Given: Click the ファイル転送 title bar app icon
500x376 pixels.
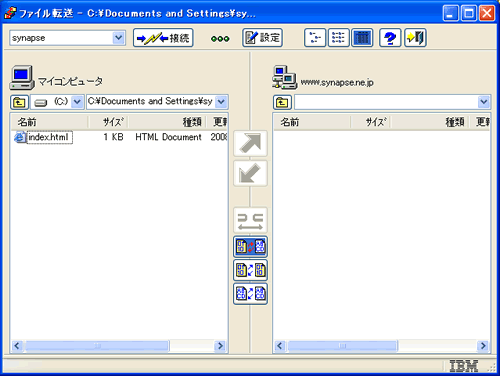Looking at the screenshot, I should pos(10,13).
